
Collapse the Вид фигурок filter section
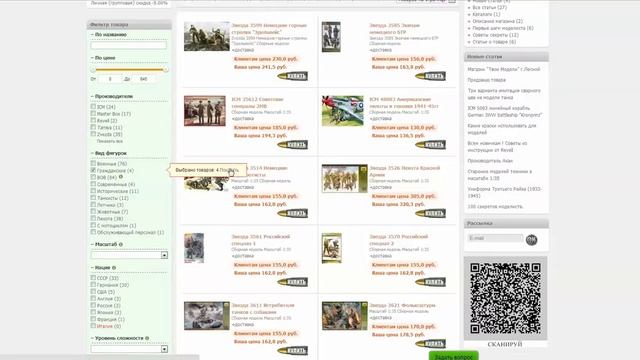pos(109,153)
